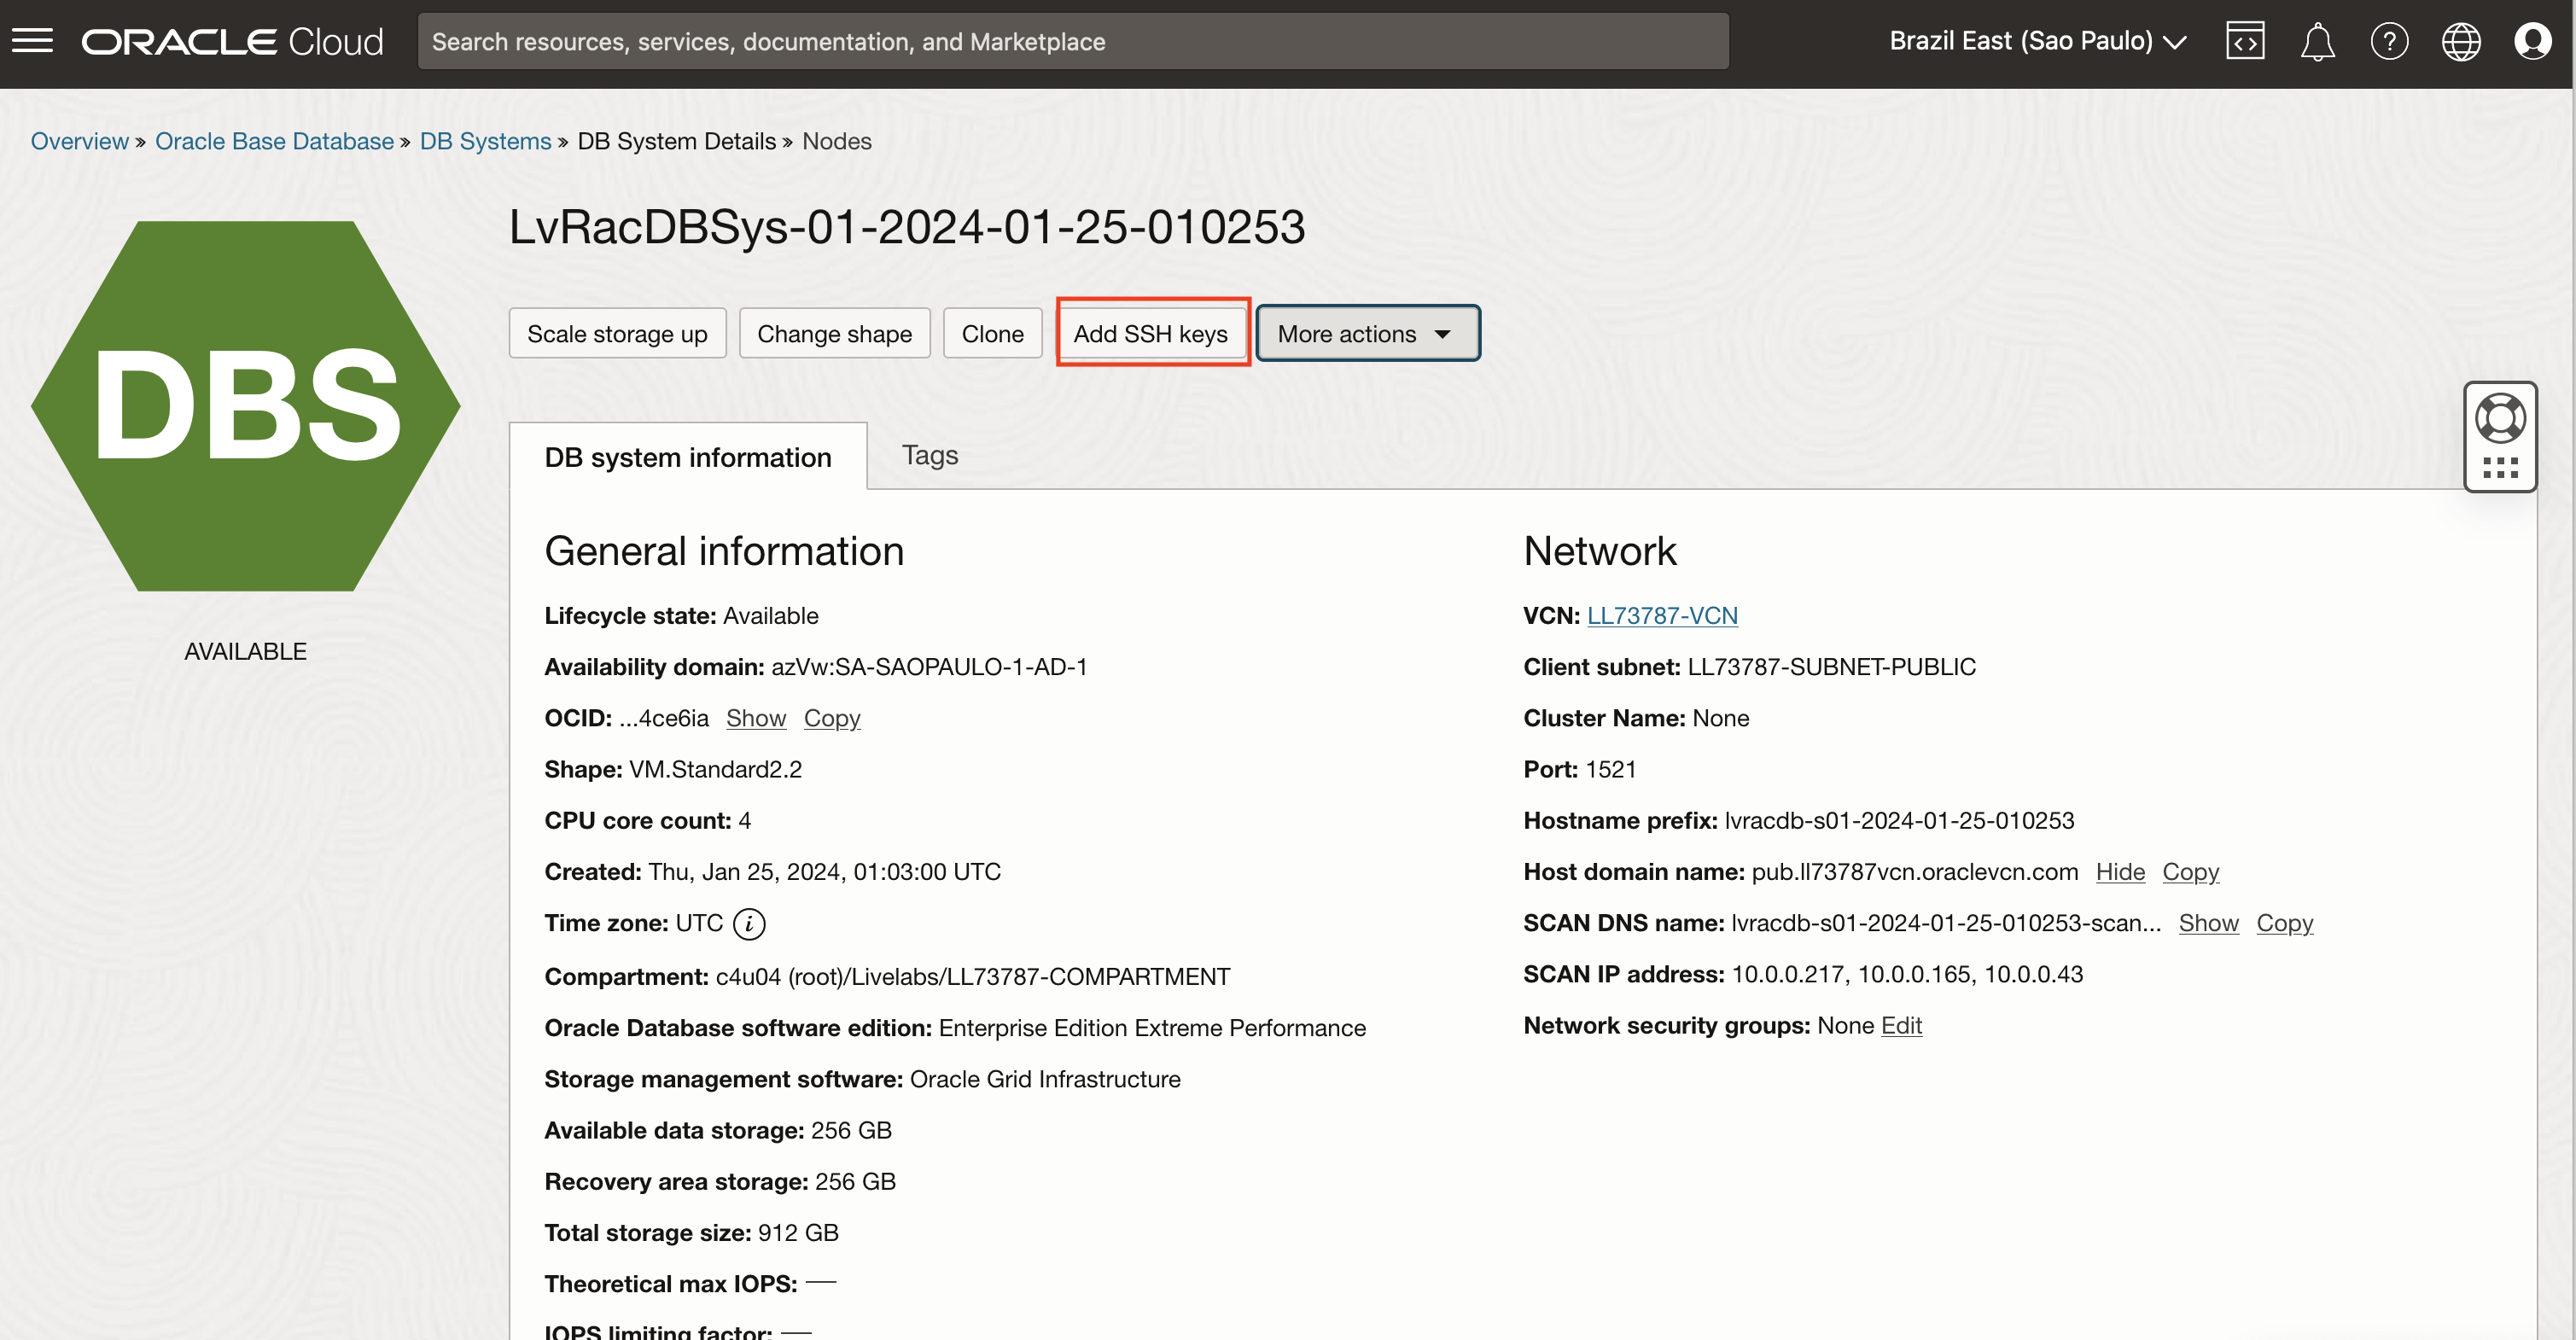The image size is (2576, 1340).
Task: Open the LL73787-VCN link
Action: click(x=1662, y=616)
